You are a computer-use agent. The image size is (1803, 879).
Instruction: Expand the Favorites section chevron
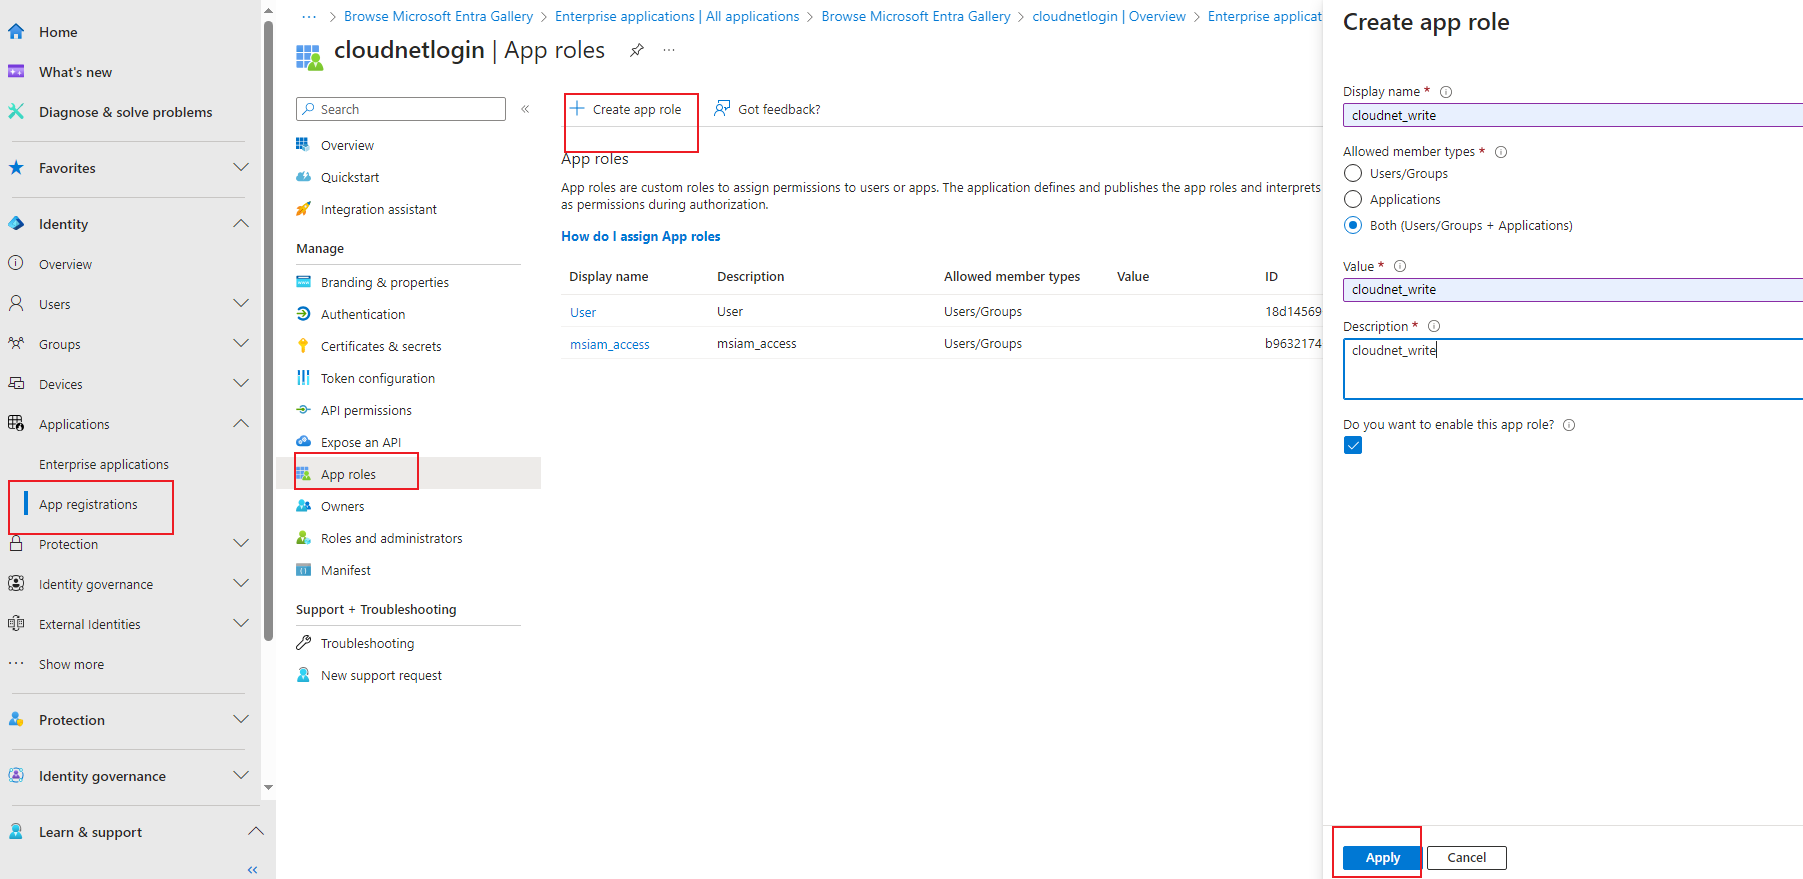[x=240, y=167]
